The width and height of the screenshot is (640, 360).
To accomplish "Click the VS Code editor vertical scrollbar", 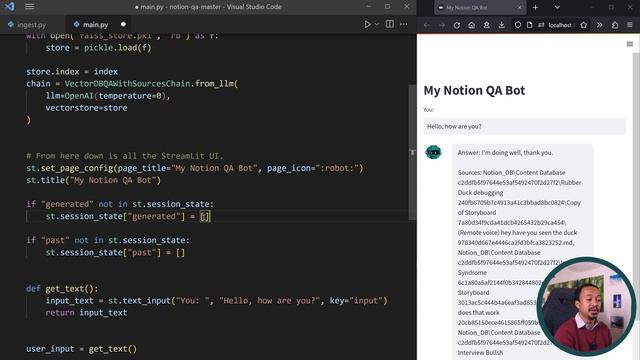I will pyautogui.click(x=412, y=152).
